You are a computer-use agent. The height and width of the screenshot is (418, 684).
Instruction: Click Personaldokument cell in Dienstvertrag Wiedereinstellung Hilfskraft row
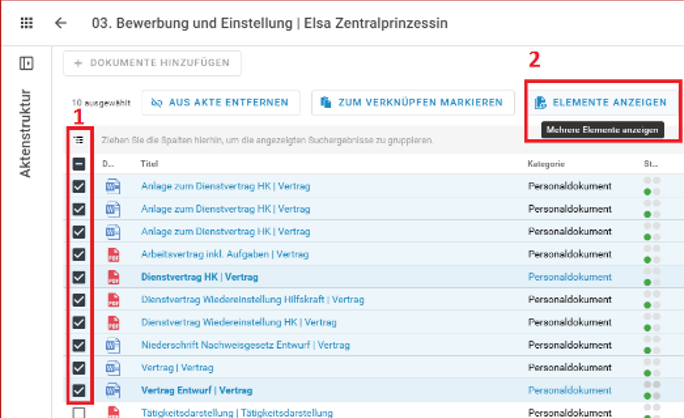pos(570,300)
